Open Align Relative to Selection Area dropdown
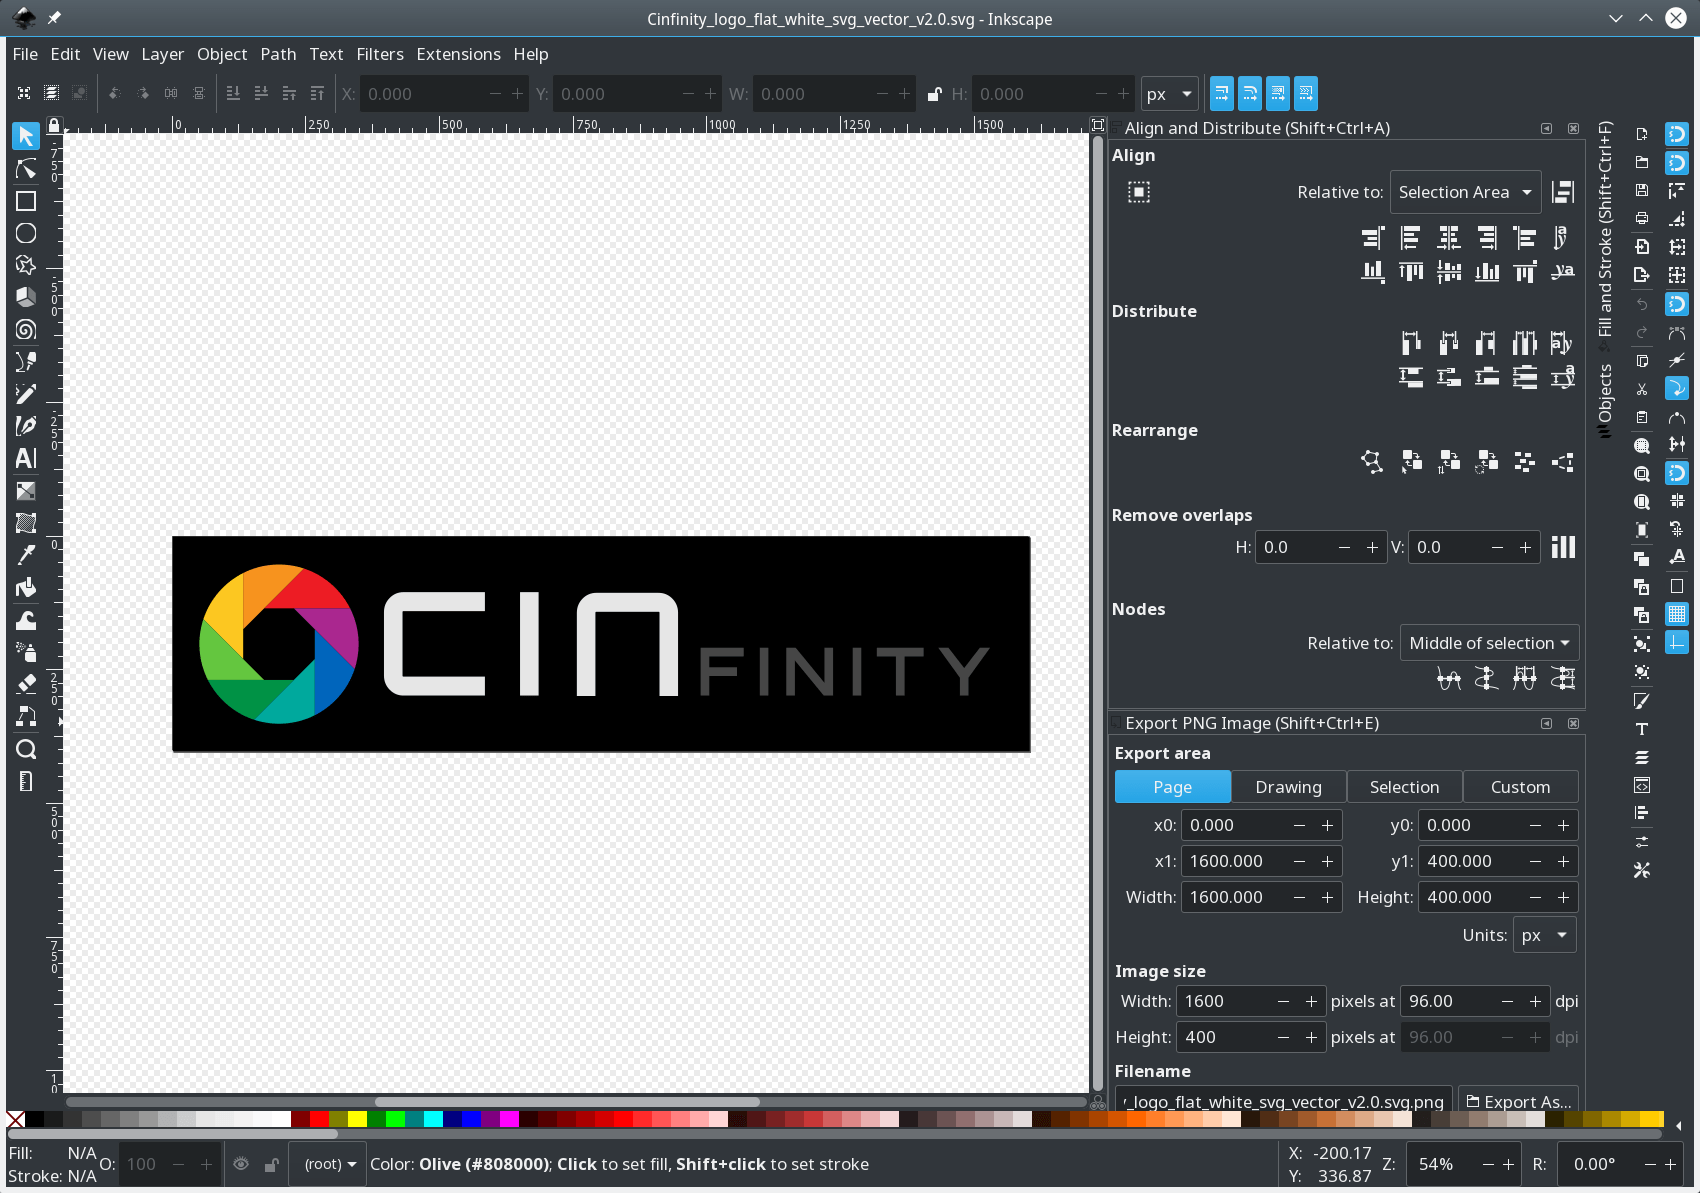This screenshot has width=1700, height=1193. [1465, 192]
